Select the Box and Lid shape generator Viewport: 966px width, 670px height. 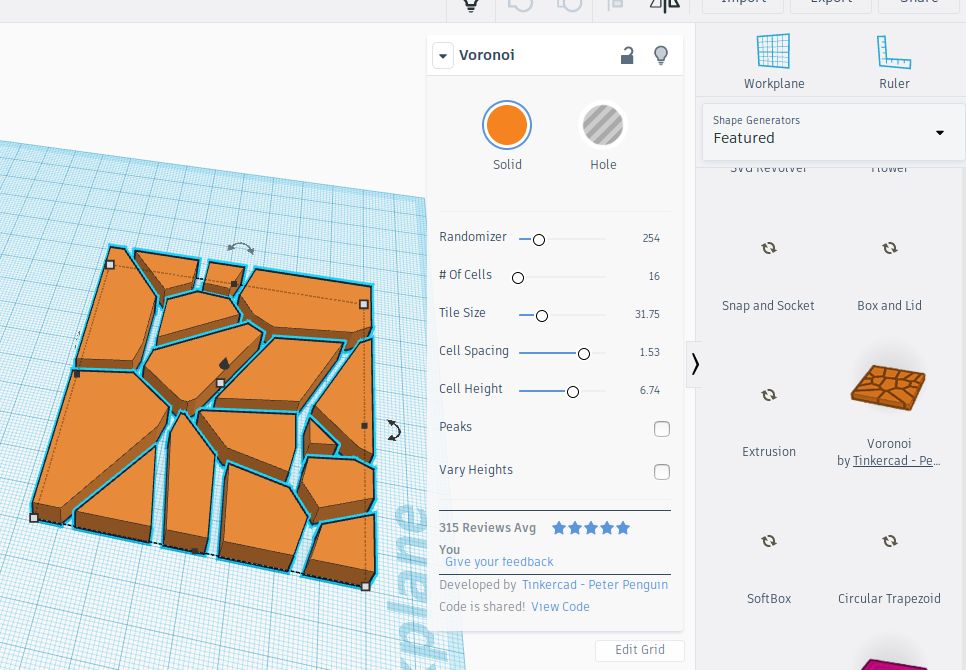pos(889,273)
